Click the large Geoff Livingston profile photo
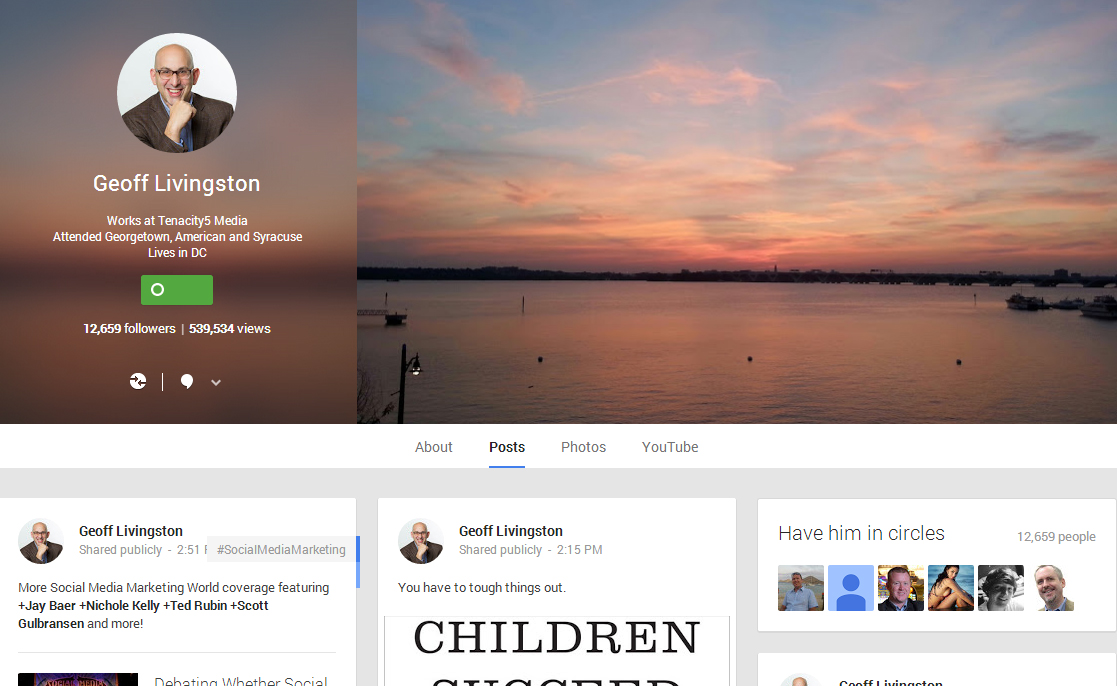 177,93
